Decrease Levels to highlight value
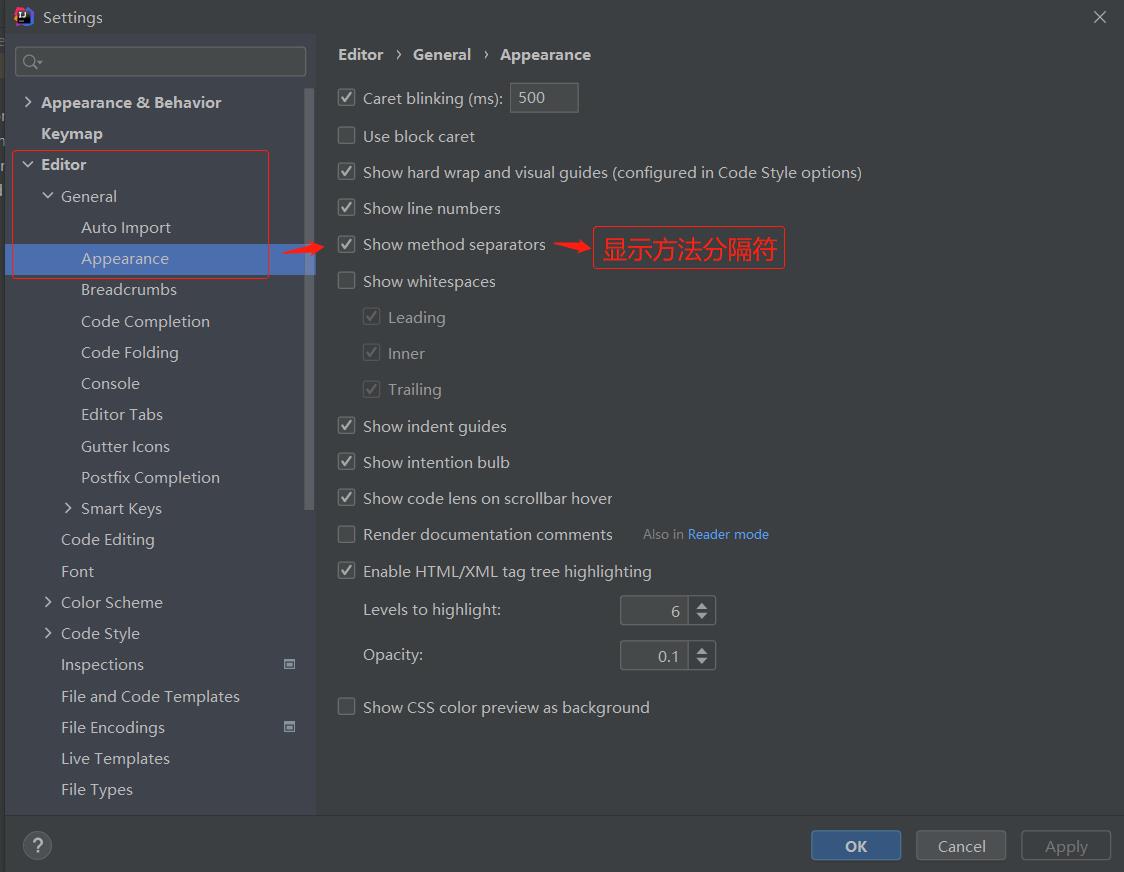The image size is (1124, 872). point(702,616)
